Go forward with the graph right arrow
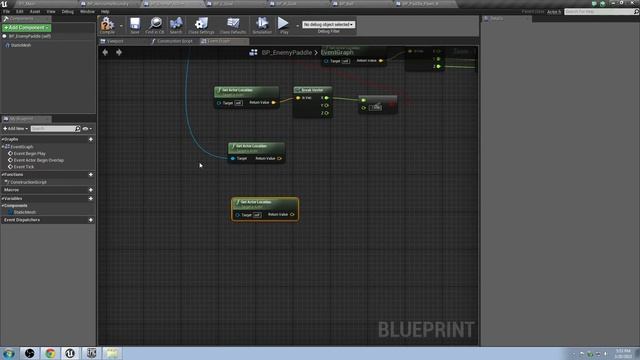 pyautogui.click(x=119, y=52)
